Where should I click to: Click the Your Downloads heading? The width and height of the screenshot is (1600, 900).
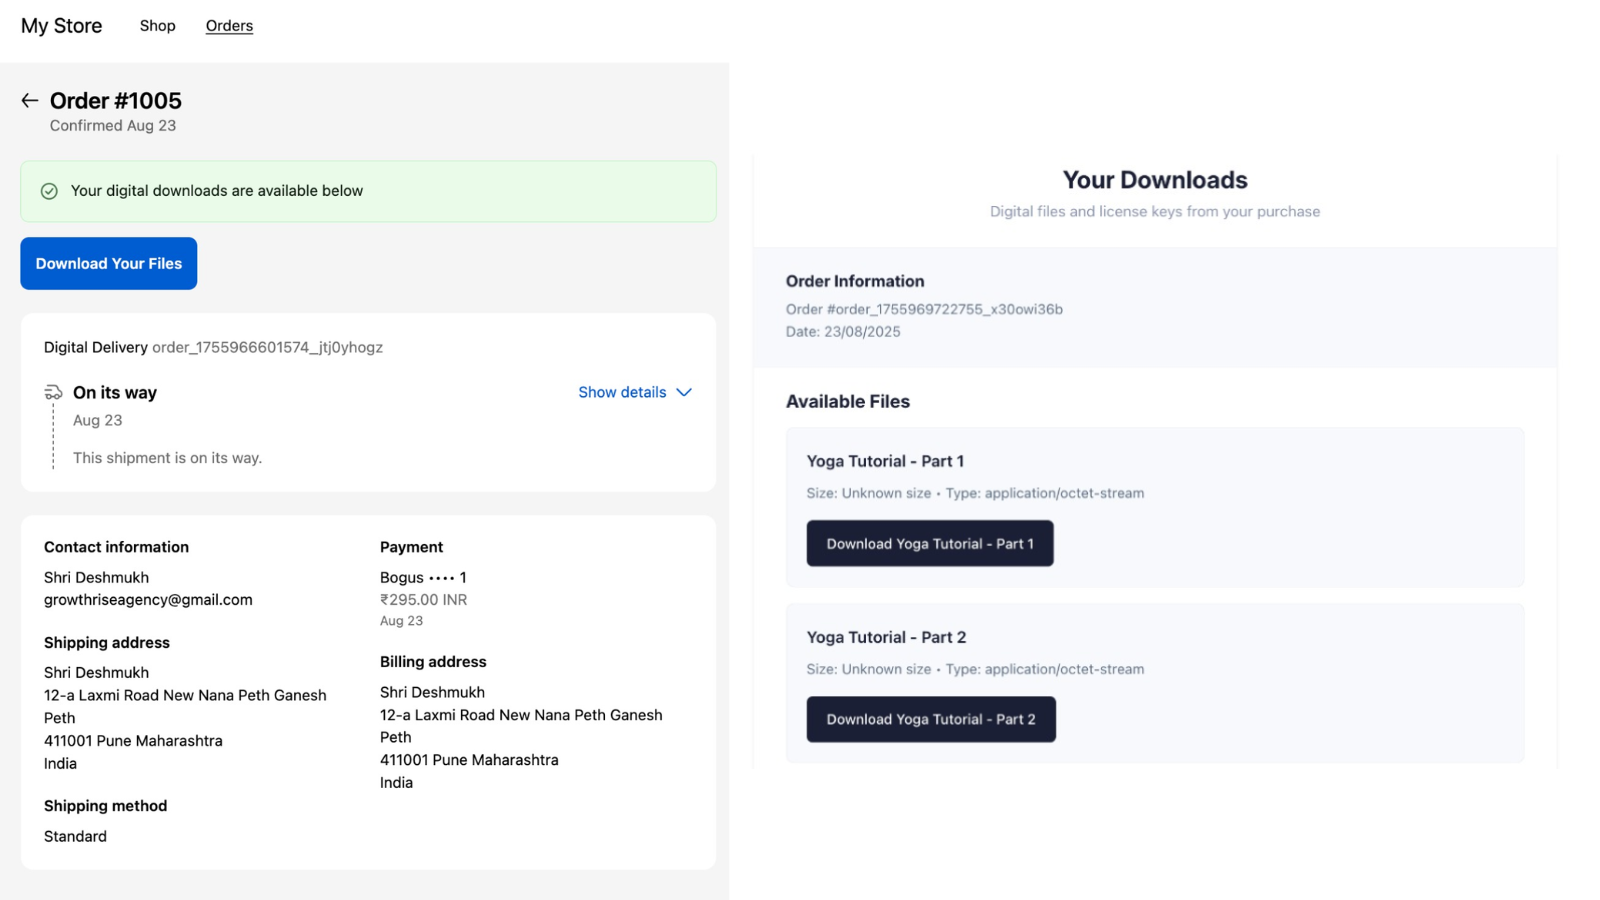pos(1155,180)
